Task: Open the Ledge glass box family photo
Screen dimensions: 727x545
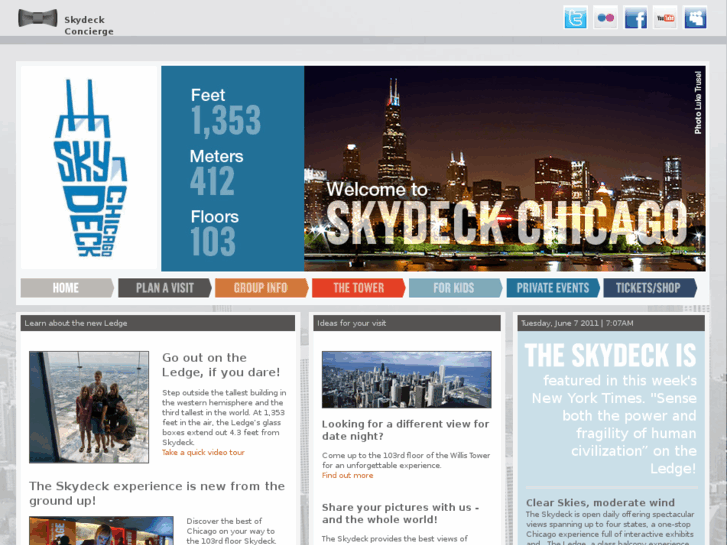Action: [89, 407]
